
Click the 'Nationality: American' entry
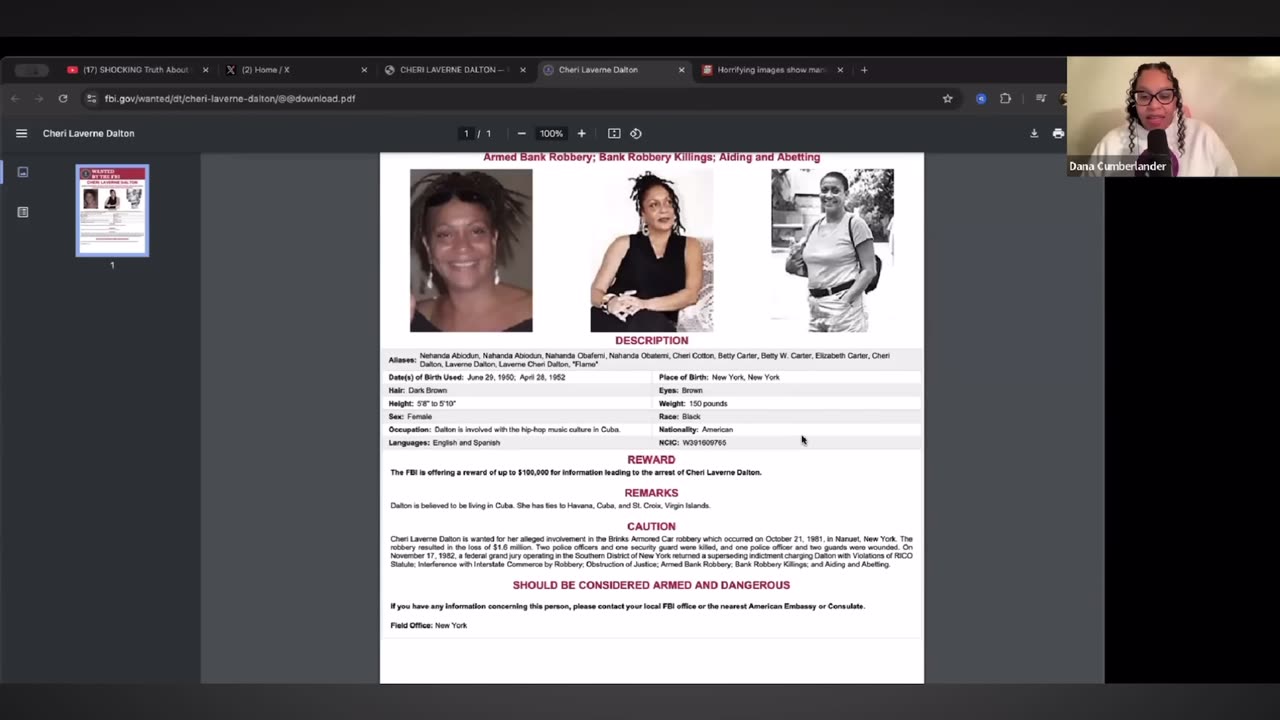tap(696, 429)
